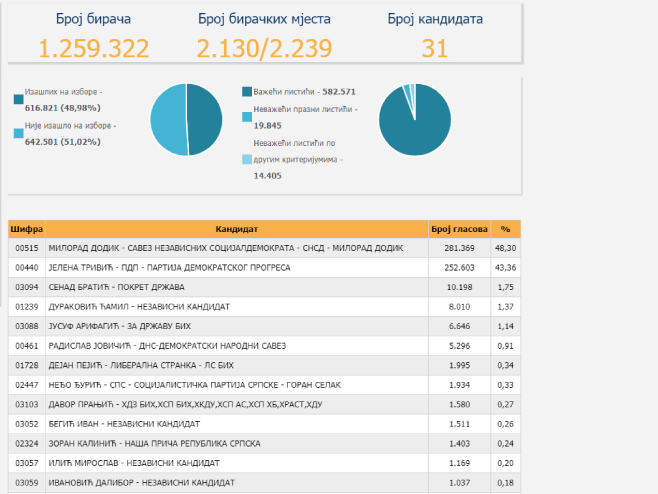Click the dark teal 'Изашлих на изборе' legend square
The width and height of the screenshot is (658, 494).
coord(18,99)
